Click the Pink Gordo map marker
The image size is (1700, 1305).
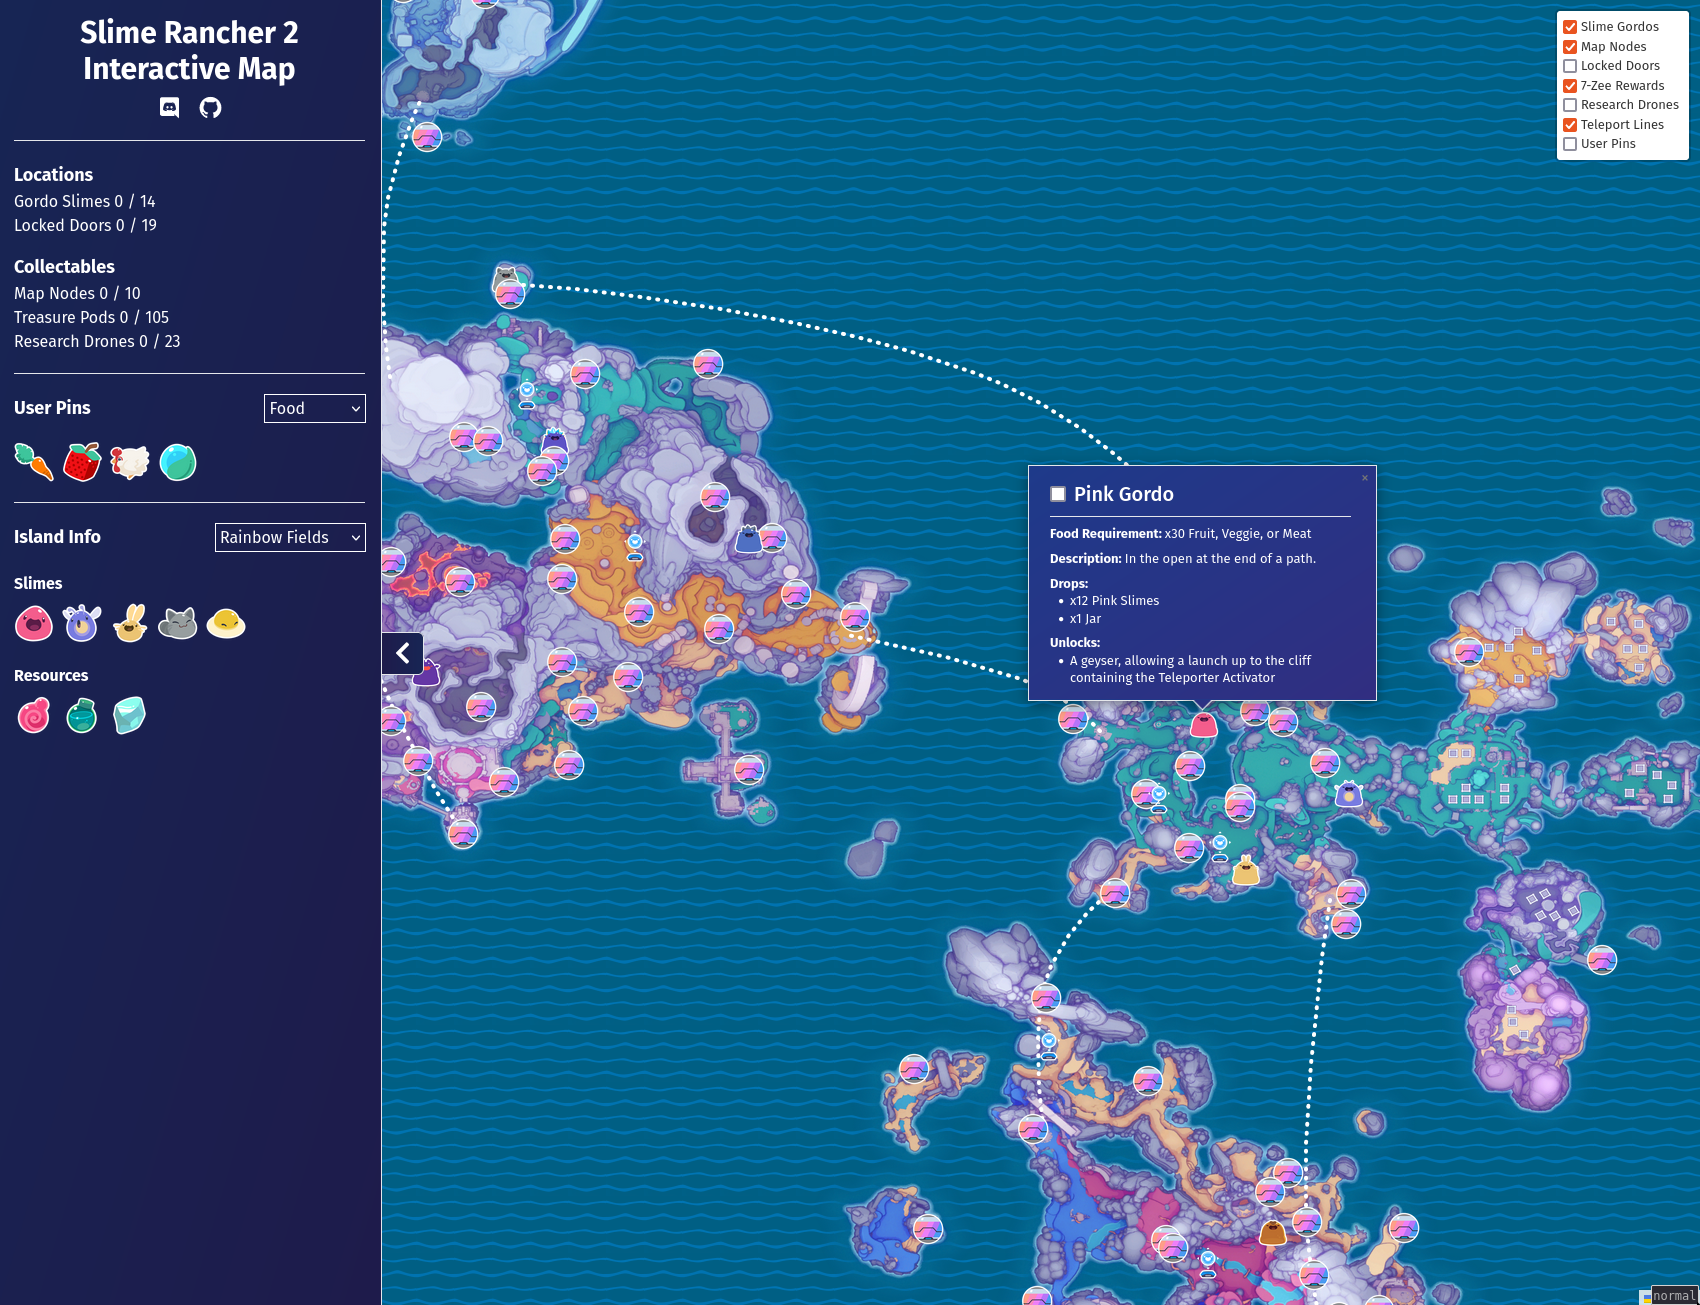(x=1204, y=724)
